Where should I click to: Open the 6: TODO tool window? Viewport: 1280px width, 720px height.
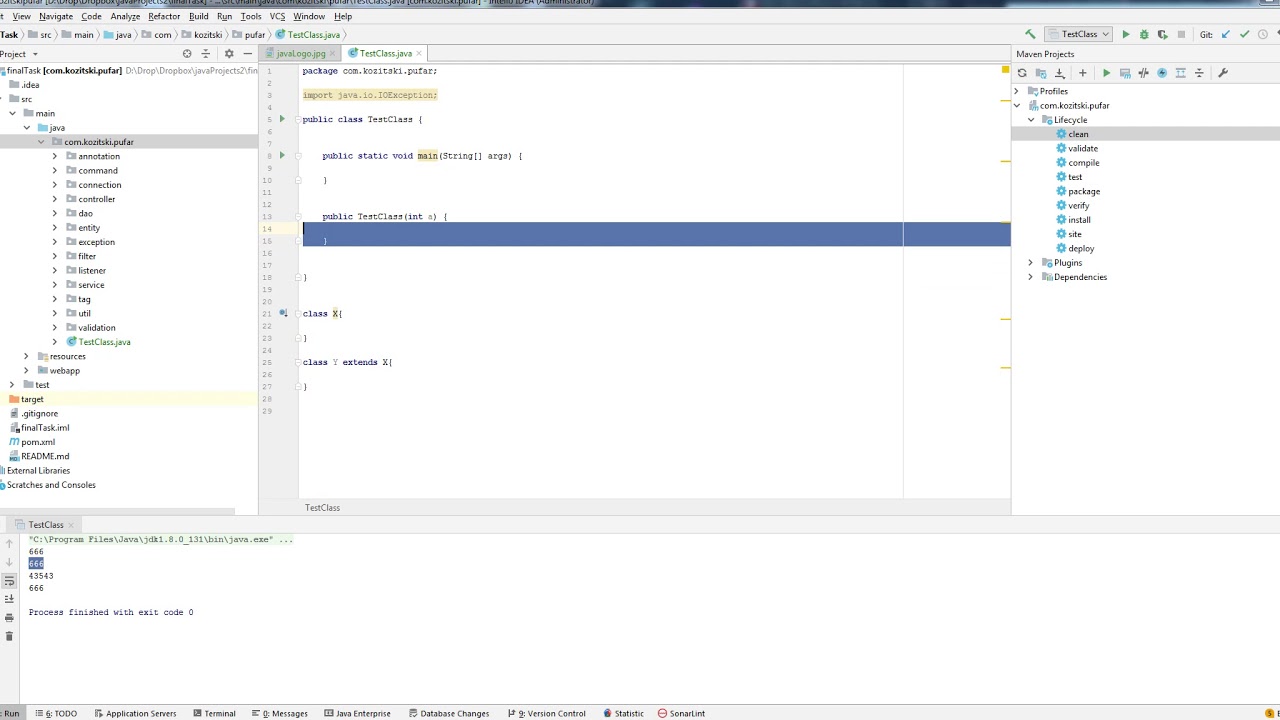[56, 713]
